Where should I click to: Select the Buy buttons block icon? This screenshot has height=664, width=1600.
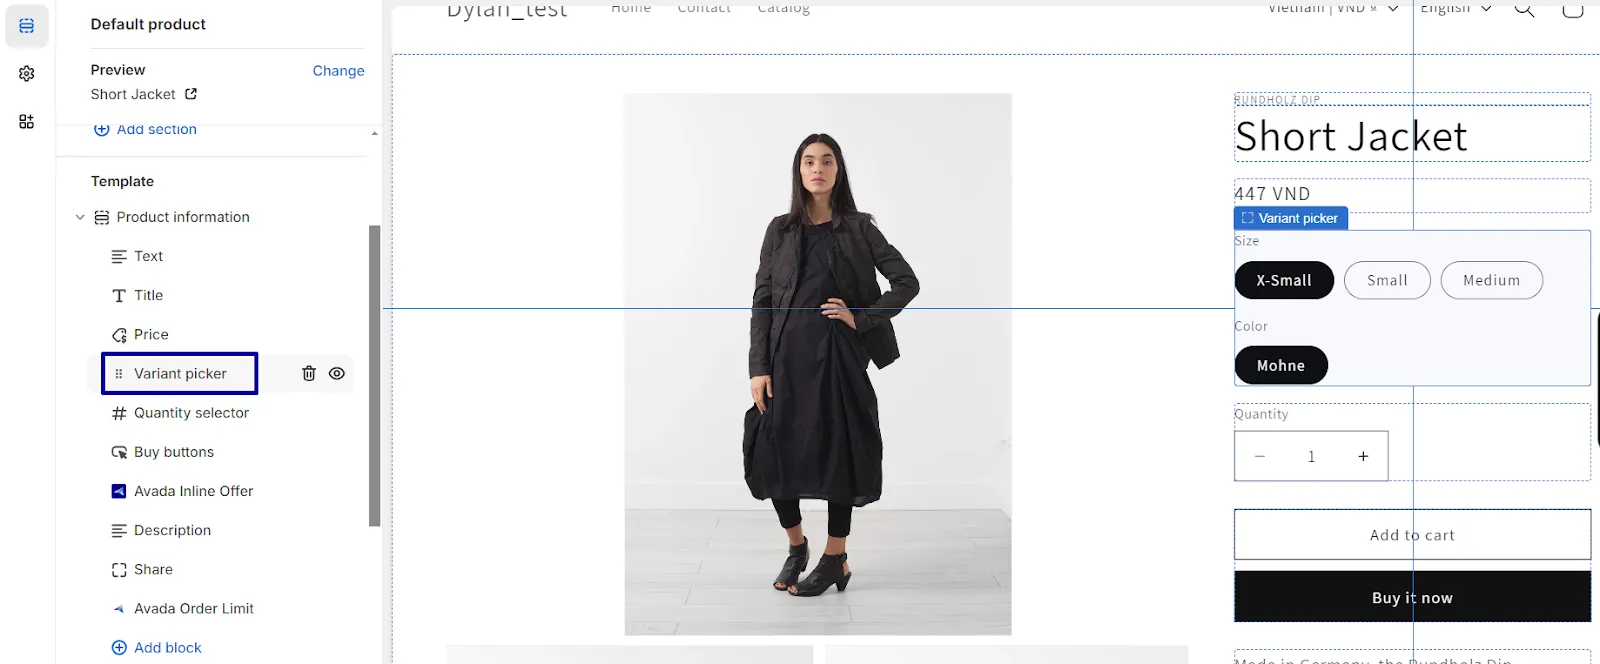pos(119,452)
